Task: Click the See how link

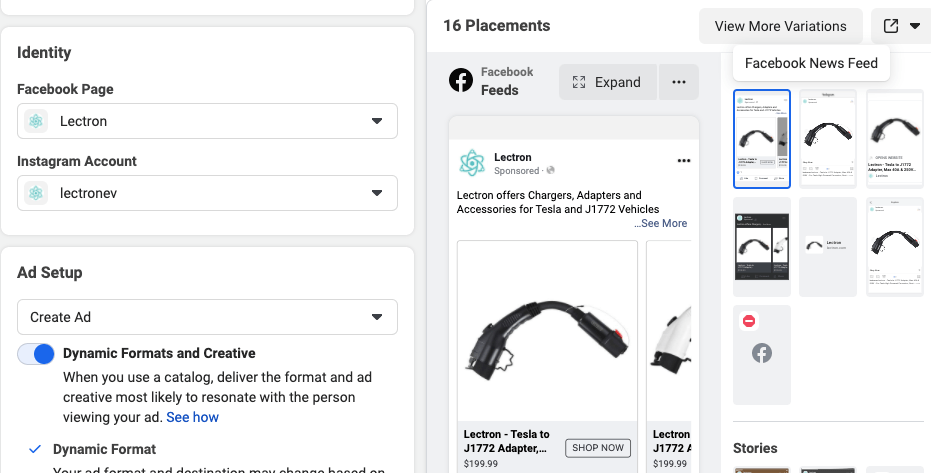Action: pyautogui.click(x=192, y=417)
